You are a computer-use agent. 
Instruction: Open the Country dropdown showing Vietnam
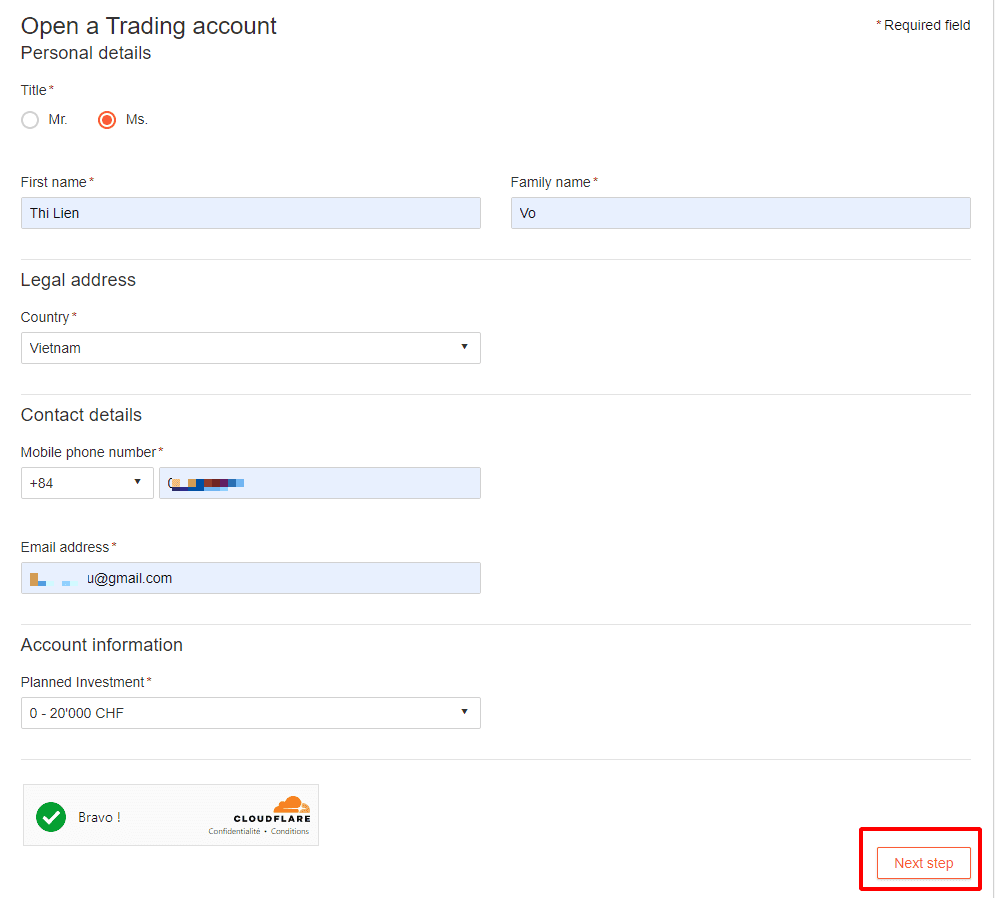point(251,348)
